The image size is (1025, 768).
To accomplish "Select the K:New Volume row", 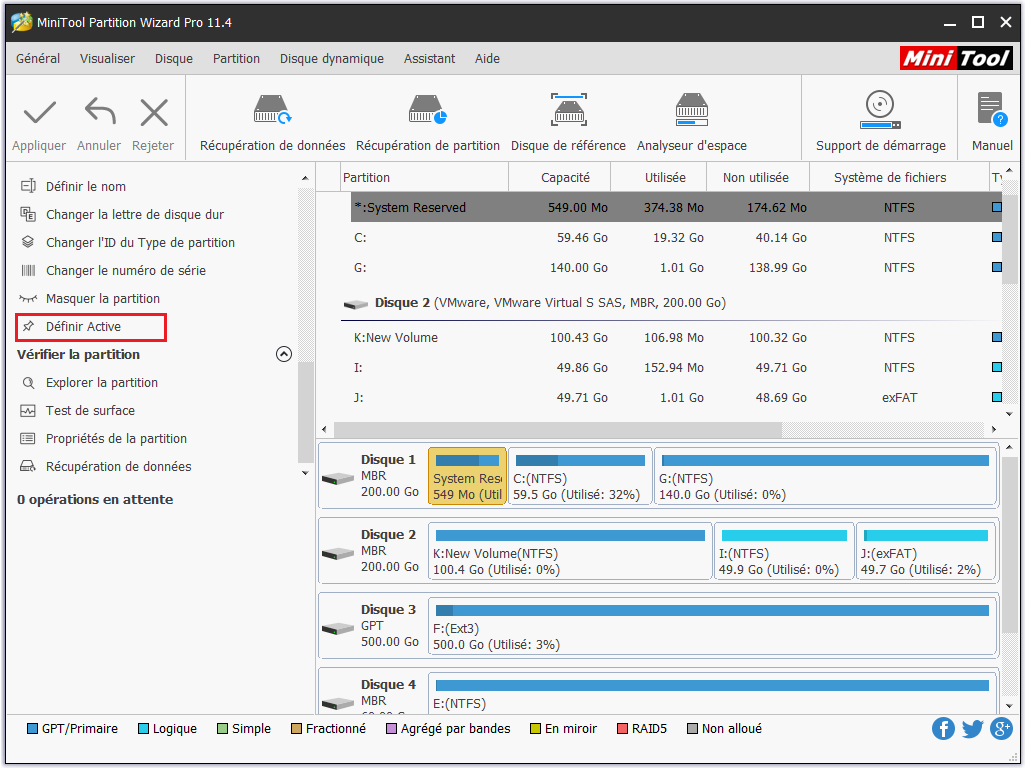I will coord(676,338).
